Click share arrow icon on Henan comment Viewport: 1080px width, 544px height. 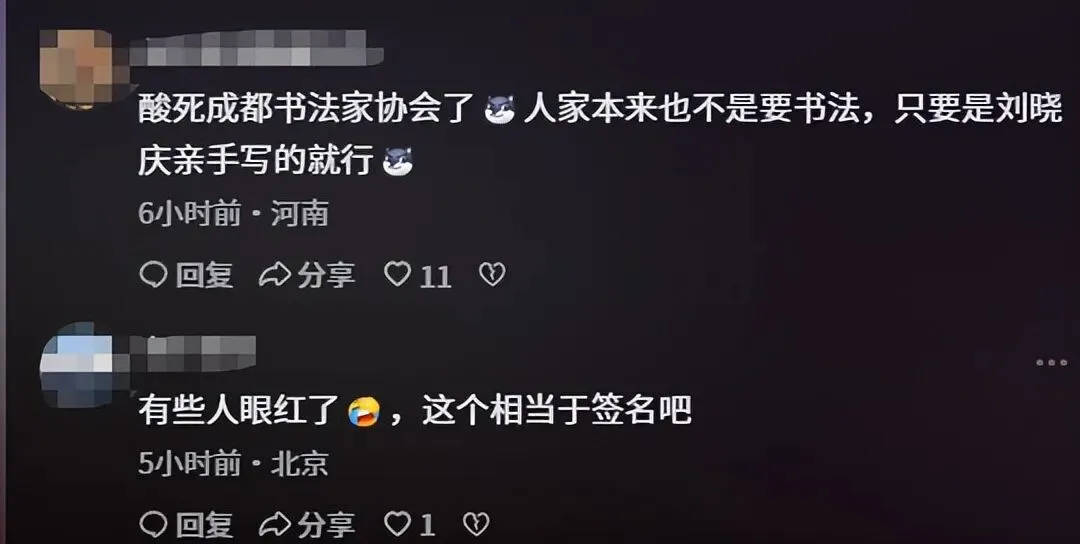point(275,275)
